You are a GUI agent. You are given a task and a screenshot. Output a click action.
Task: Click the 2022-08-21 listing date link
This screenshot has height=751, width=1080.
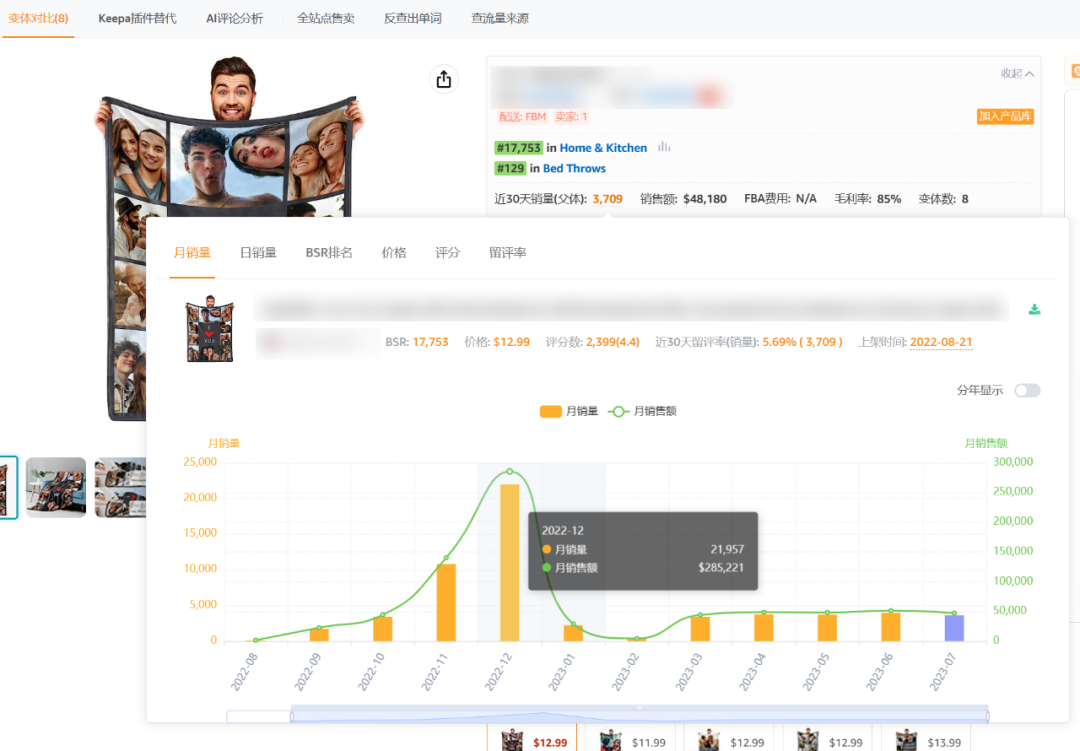[941, 342]
